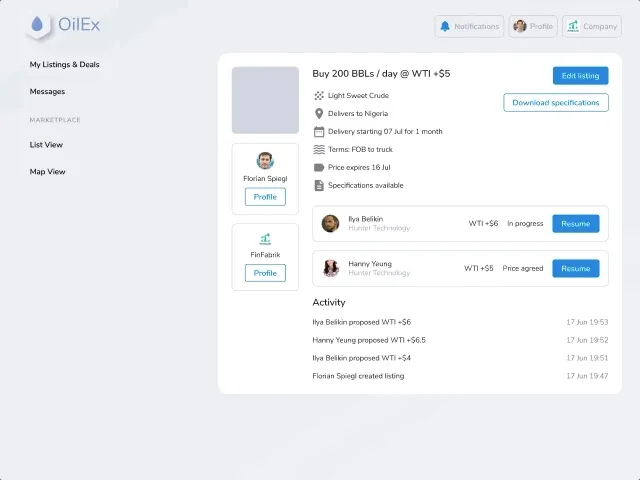Resume deal with Hanny Yeung
This screenshot has width=640, height=480.
[576, 269]
